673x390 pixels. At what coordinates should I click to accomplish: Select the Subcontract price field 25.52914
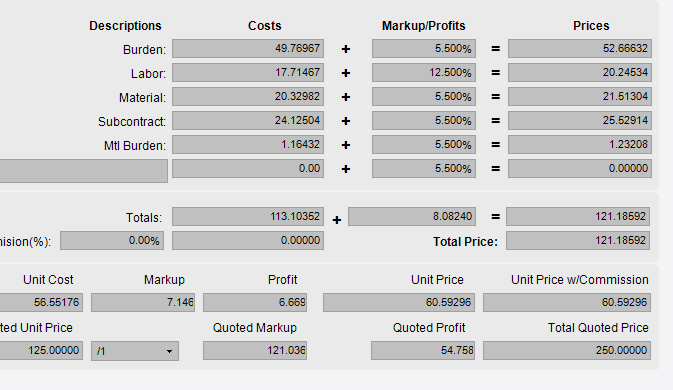(580, 121)
